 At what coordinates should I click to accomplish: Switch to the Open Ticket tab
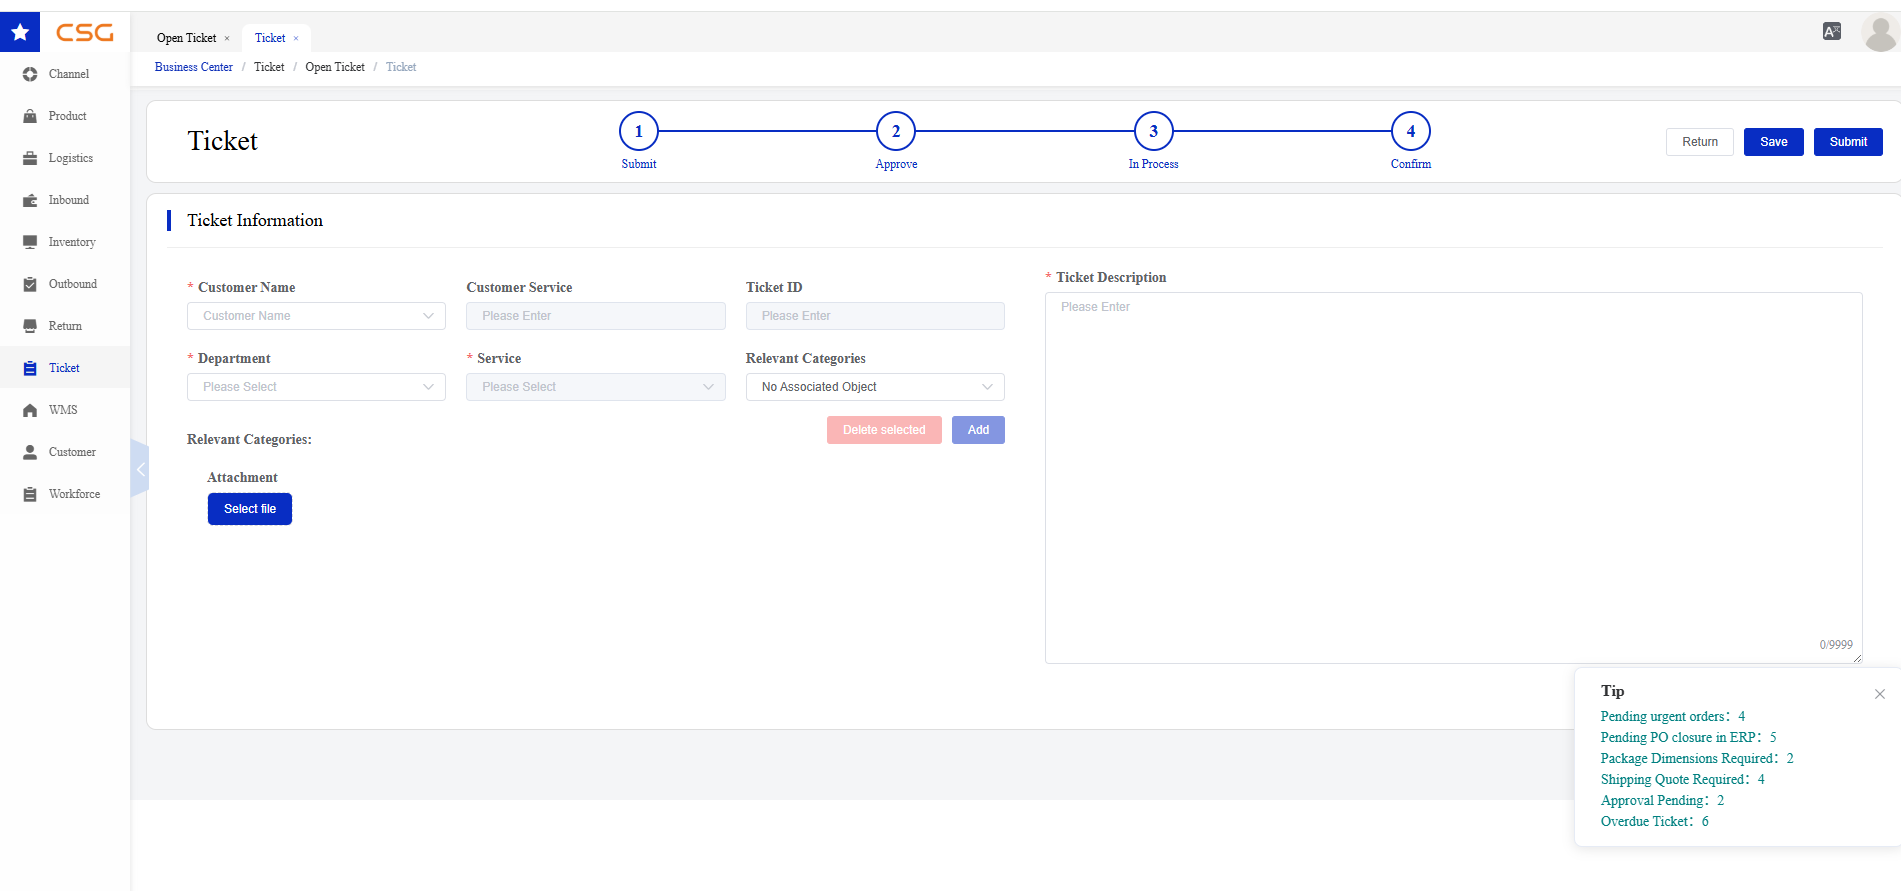point(186,38)
